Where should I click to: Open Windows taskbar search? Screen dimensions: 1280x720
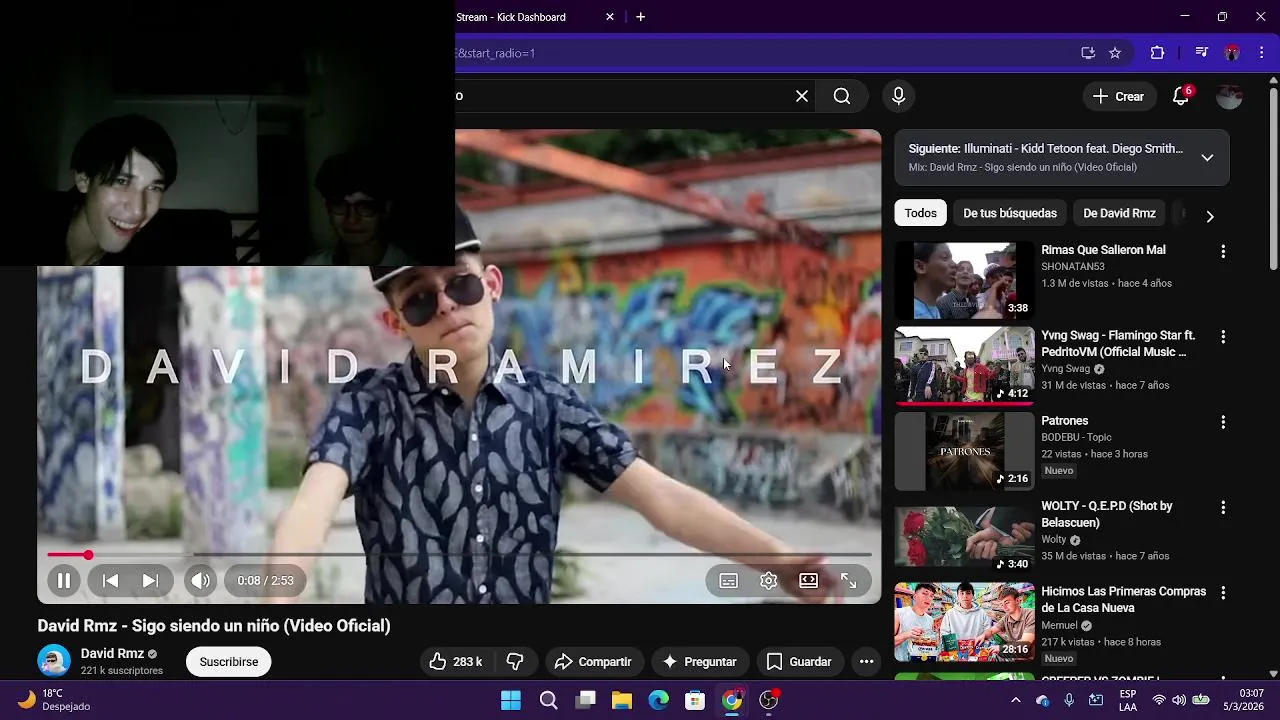tap(548, 700)
